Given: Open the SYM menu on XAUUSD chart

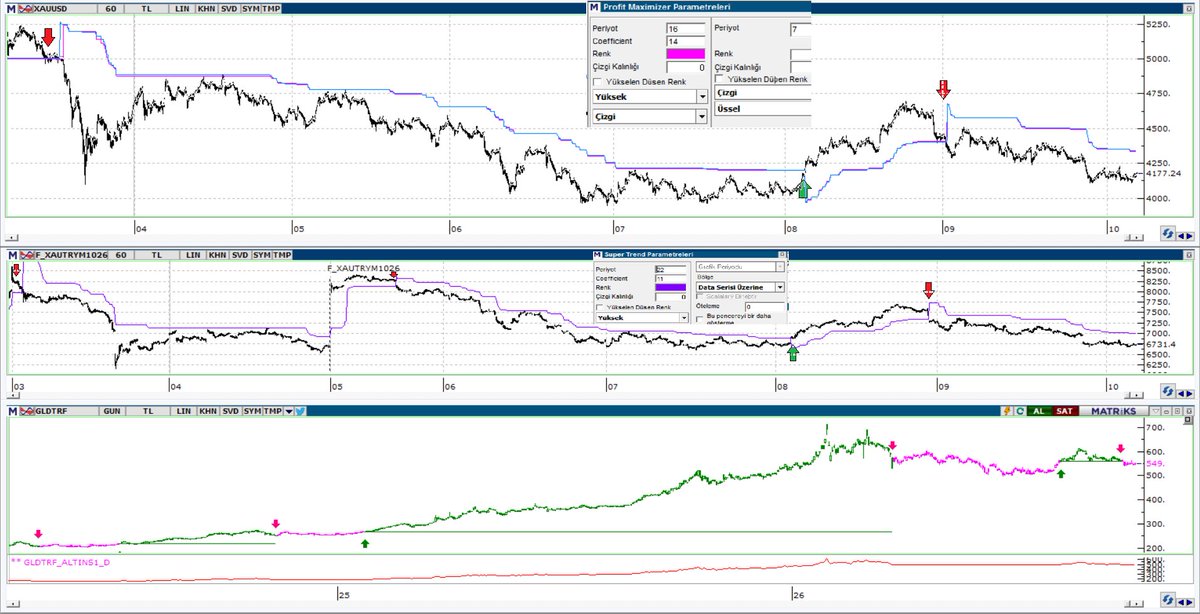Looking at the screenshot, I should coord(251,9).
